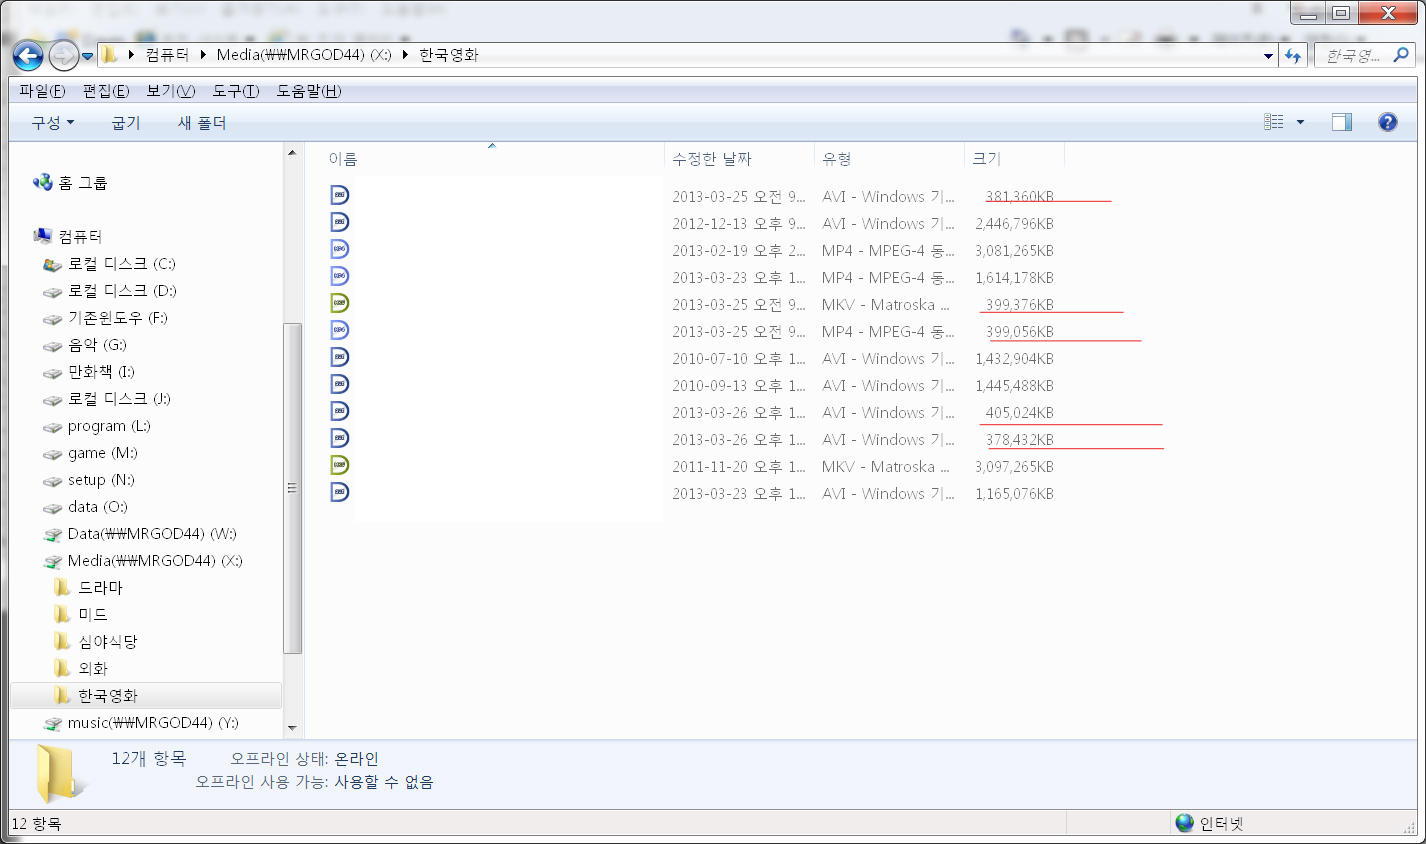
Task: Open the recent locations dropdown arrow
Action: tap(87, 56)
